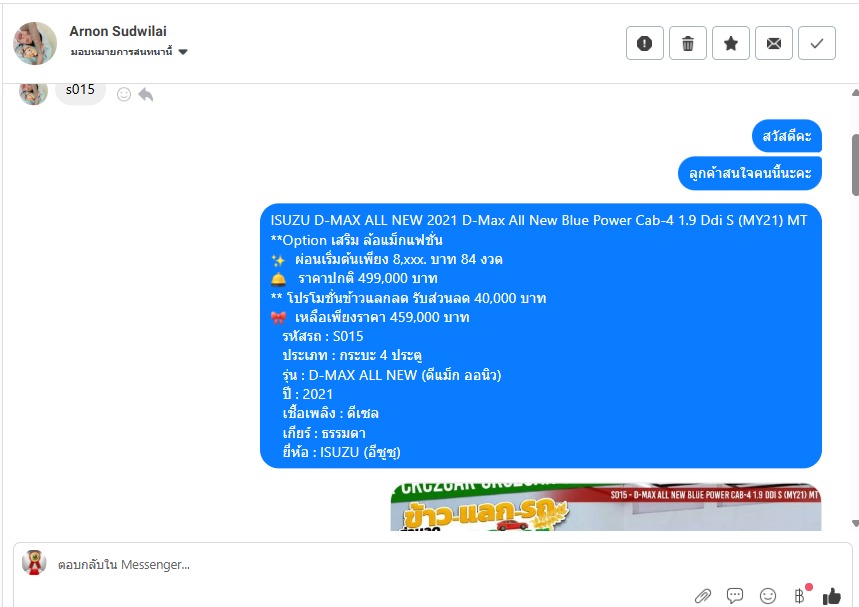Delete conversation using trash icon

pyautogui.click(x=688, y=43)
